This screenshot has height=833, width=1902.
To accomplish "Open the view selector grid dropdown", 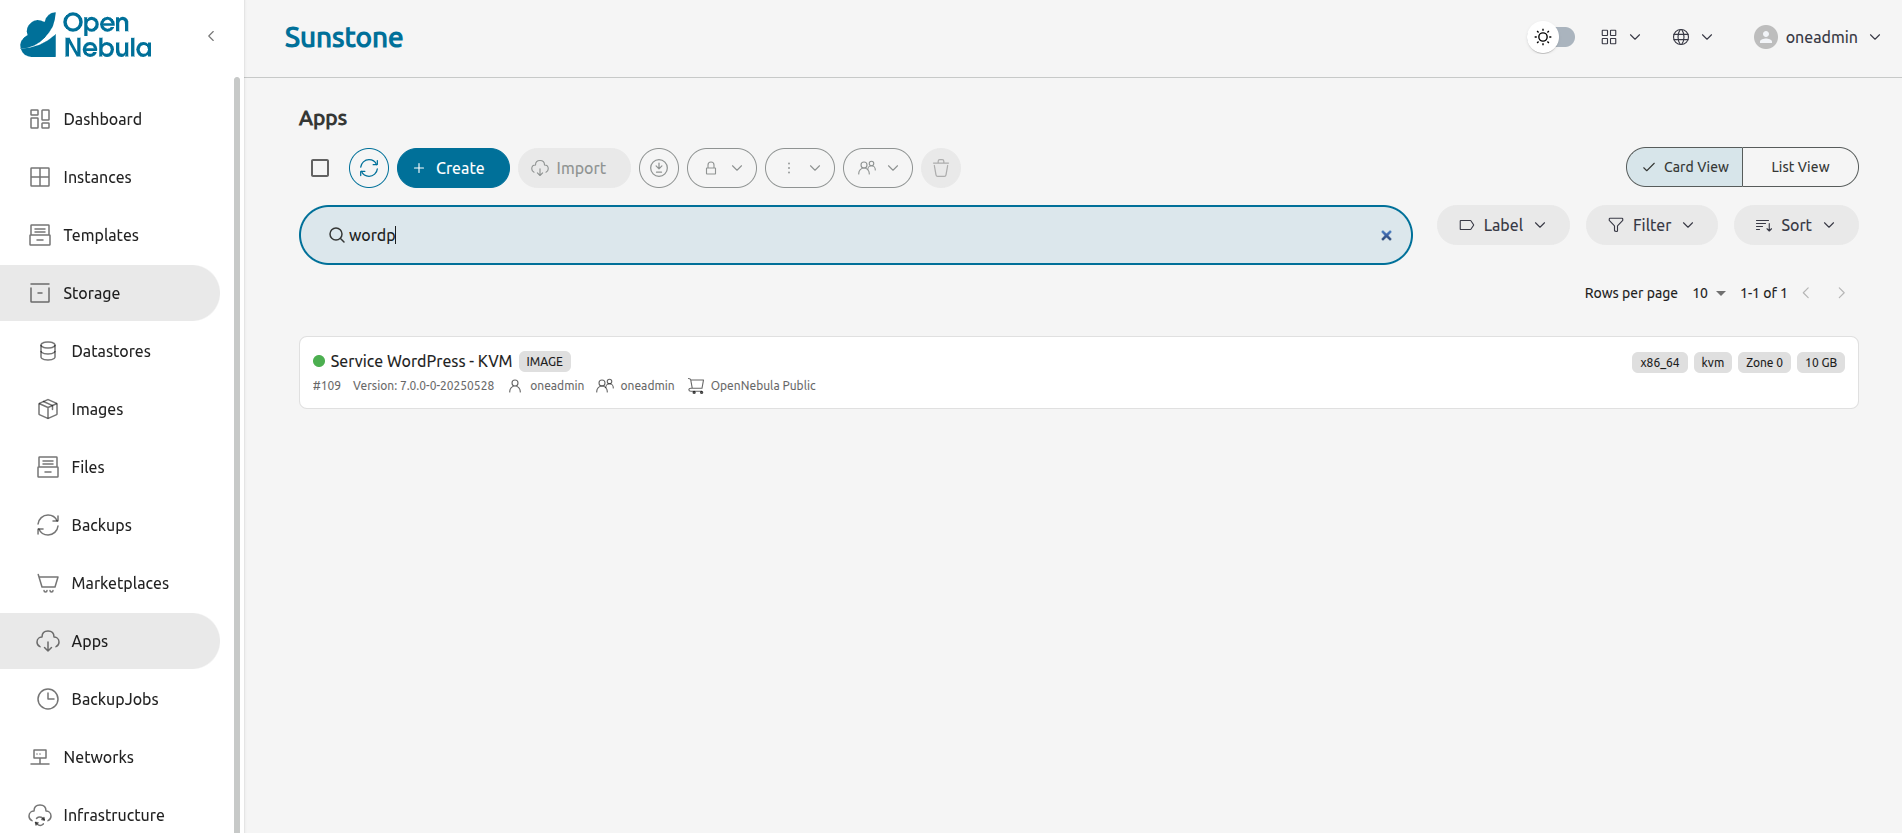I will (1620, 37).
